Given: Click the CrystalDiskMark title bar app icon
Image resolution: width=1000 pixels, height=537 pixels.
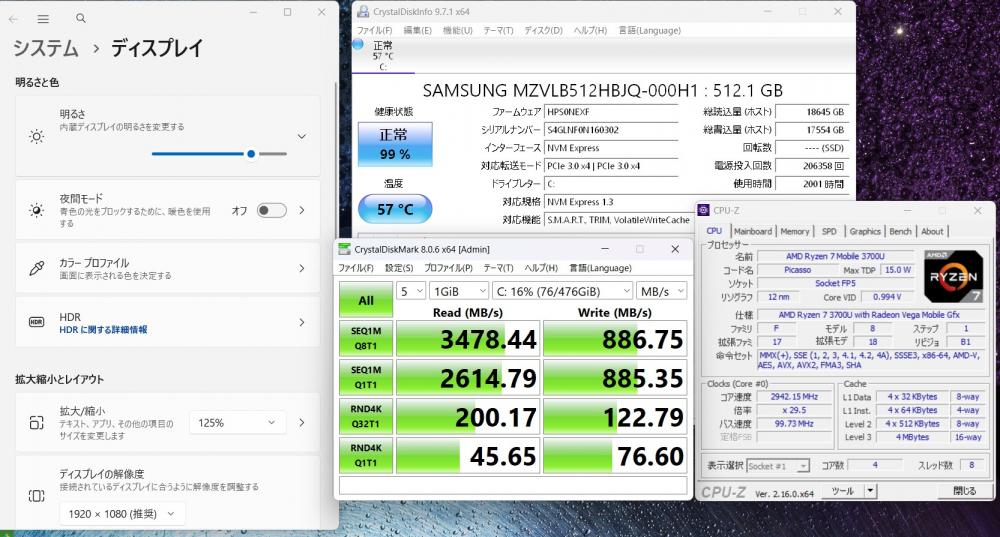Looking at the screenshot, I should [x=344, y=249].
